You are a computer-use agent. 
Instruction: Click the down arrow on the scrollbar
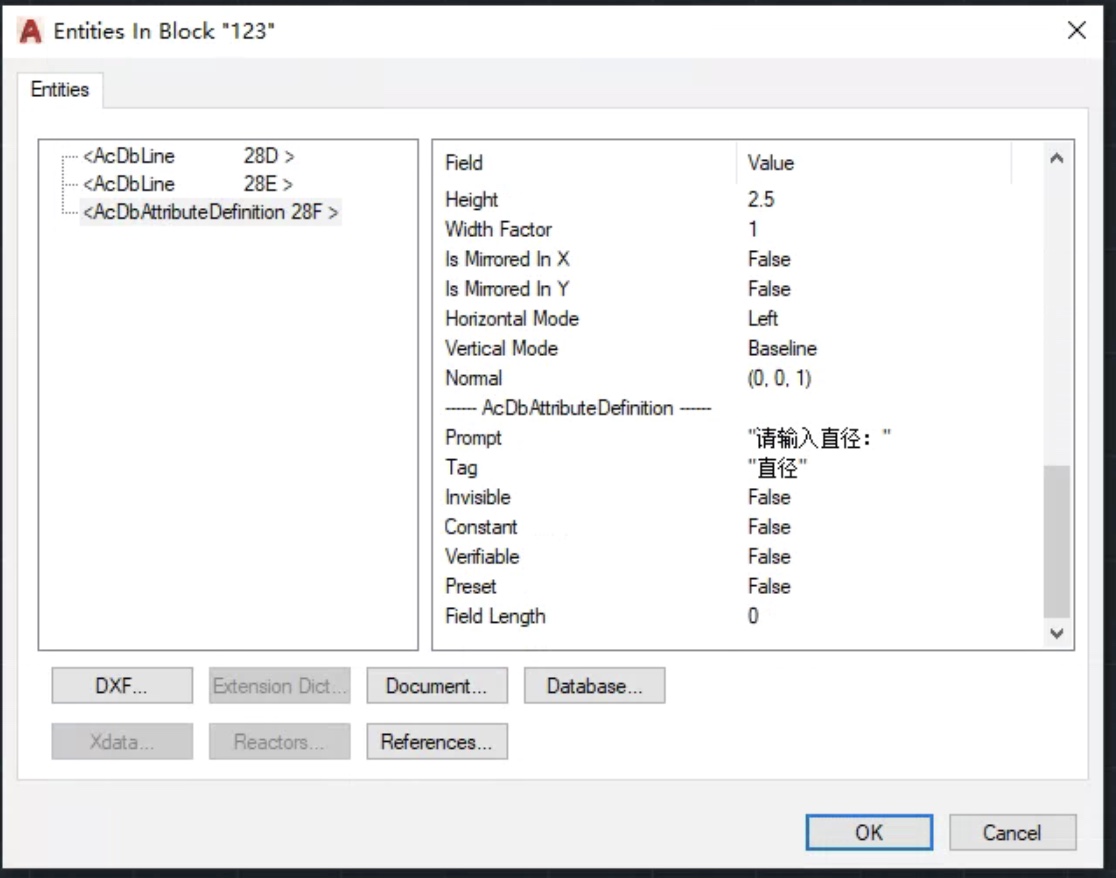[1055, 633]
